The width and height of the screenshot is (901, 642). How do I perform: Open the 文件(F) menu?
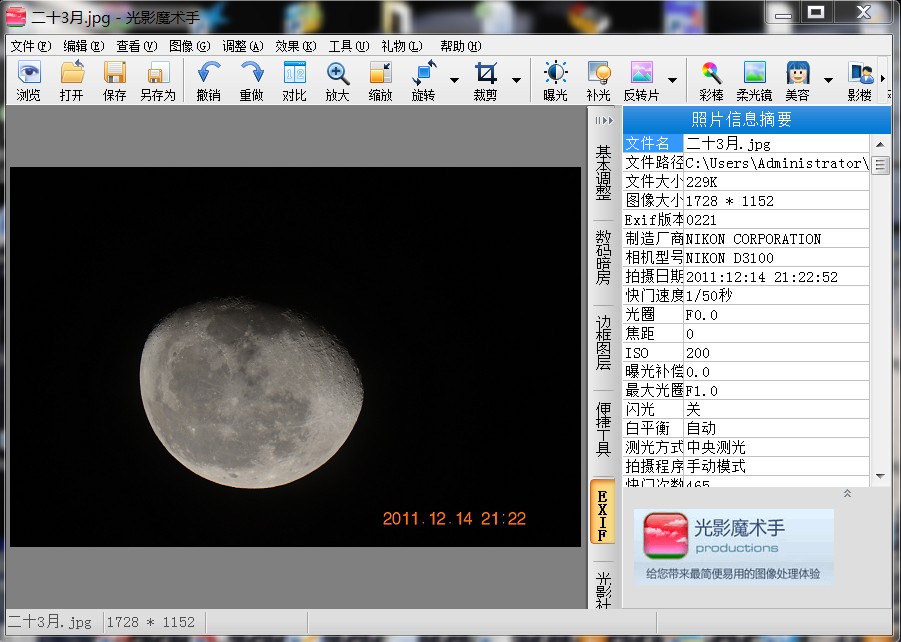(31, 46)
